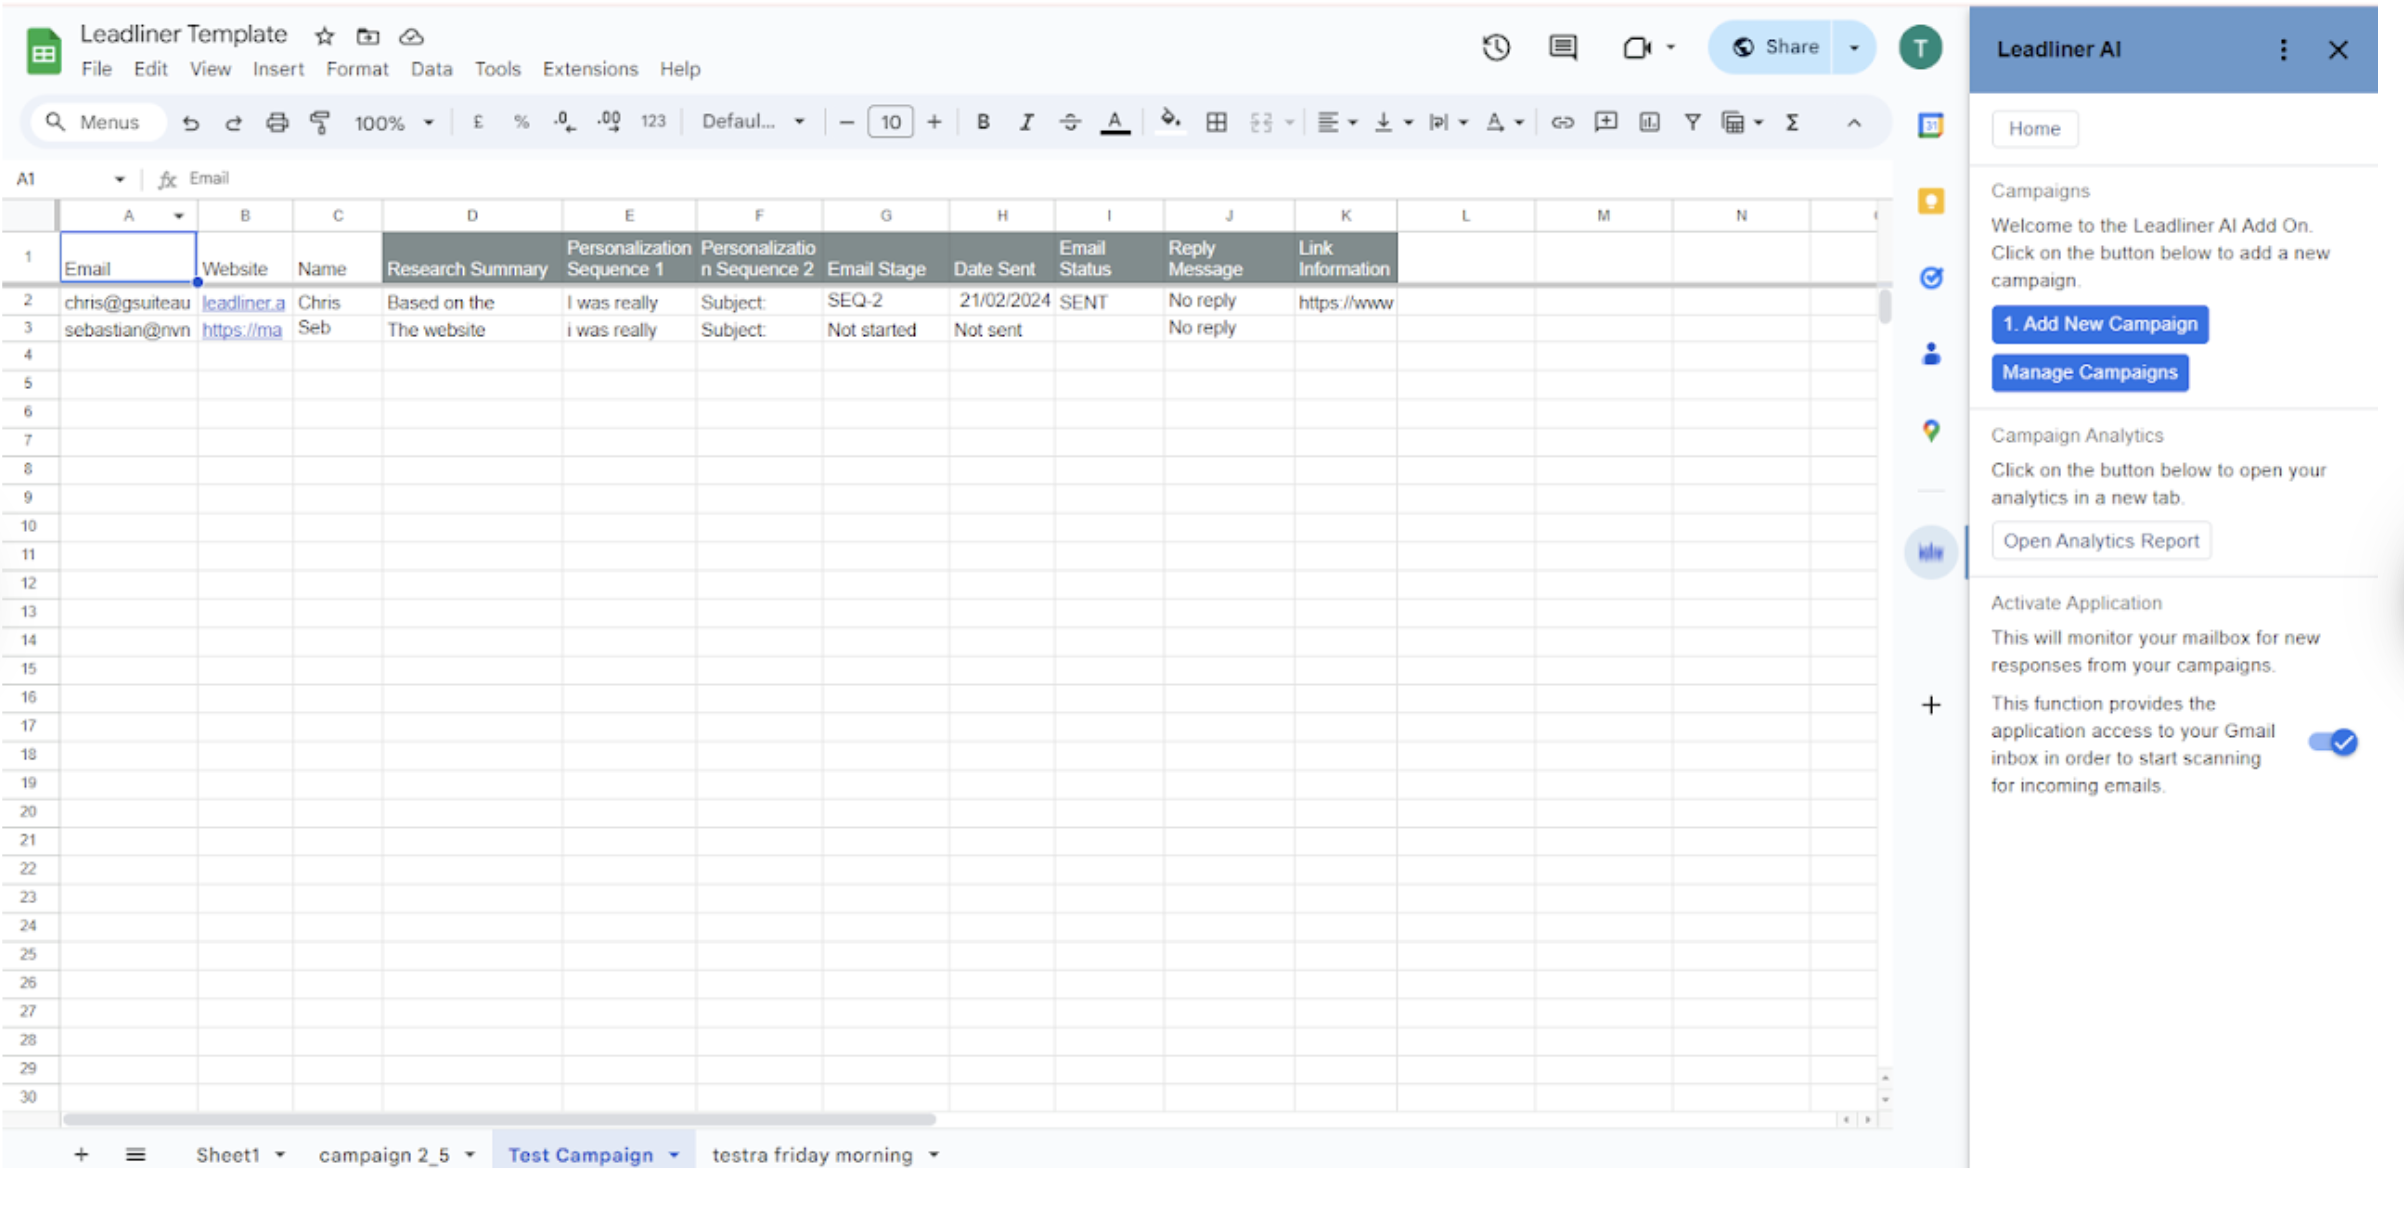The width and height of the screenshot is (2404, 1228).
Task: Click the print icon in toolbar
Action: (x=277, y=122)
